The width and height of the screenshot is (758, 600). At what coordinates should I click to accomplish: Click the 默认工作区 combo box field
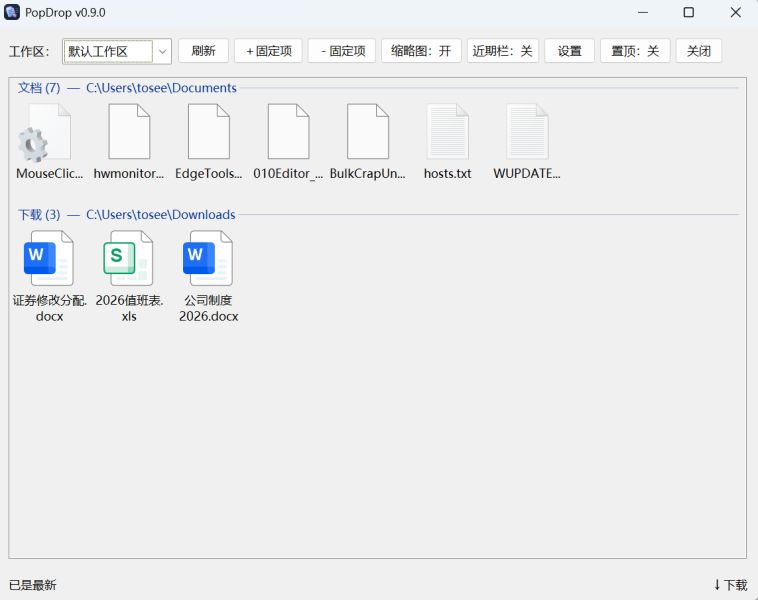click(x=117, y=51)
